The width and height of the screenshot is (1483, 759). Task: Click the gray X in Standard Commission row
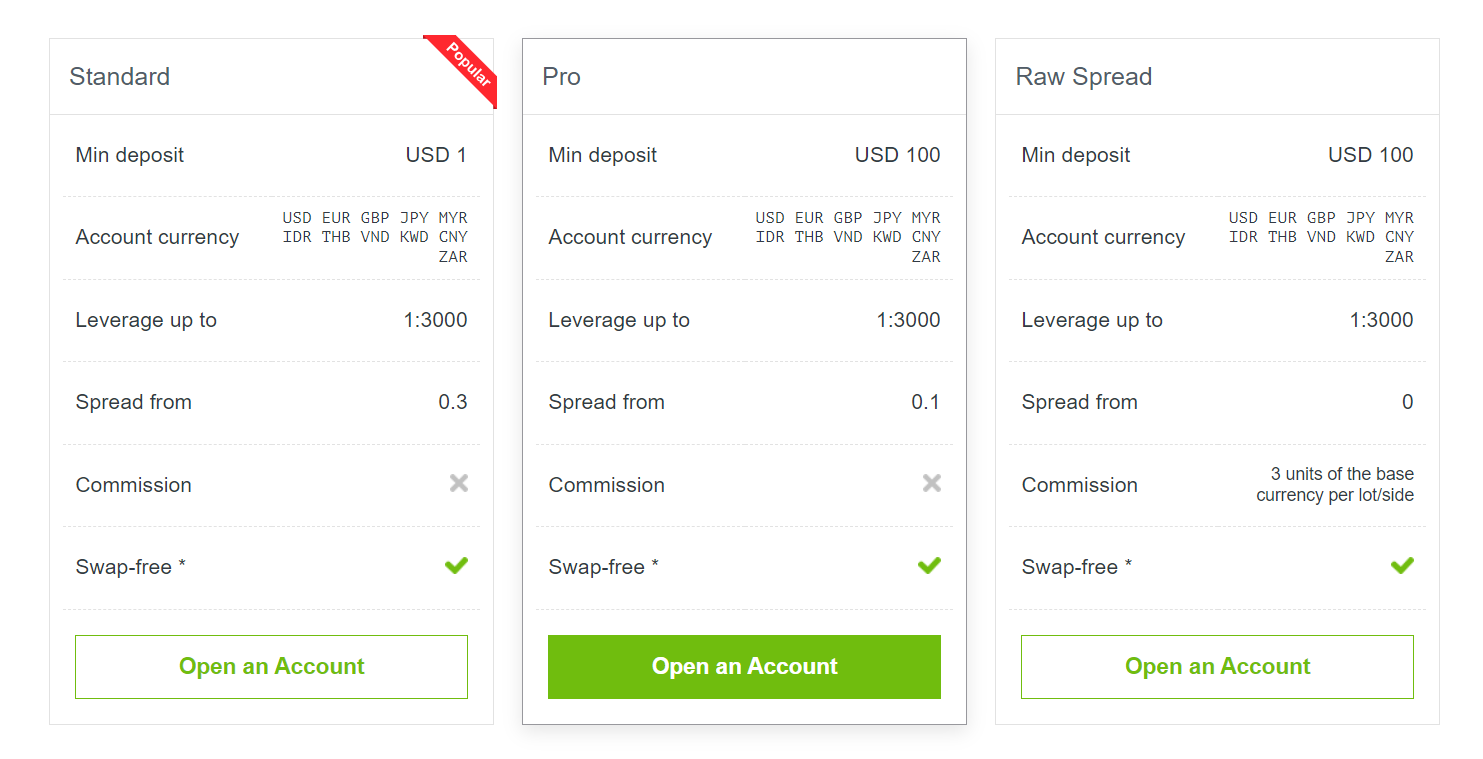pos(459,484)
